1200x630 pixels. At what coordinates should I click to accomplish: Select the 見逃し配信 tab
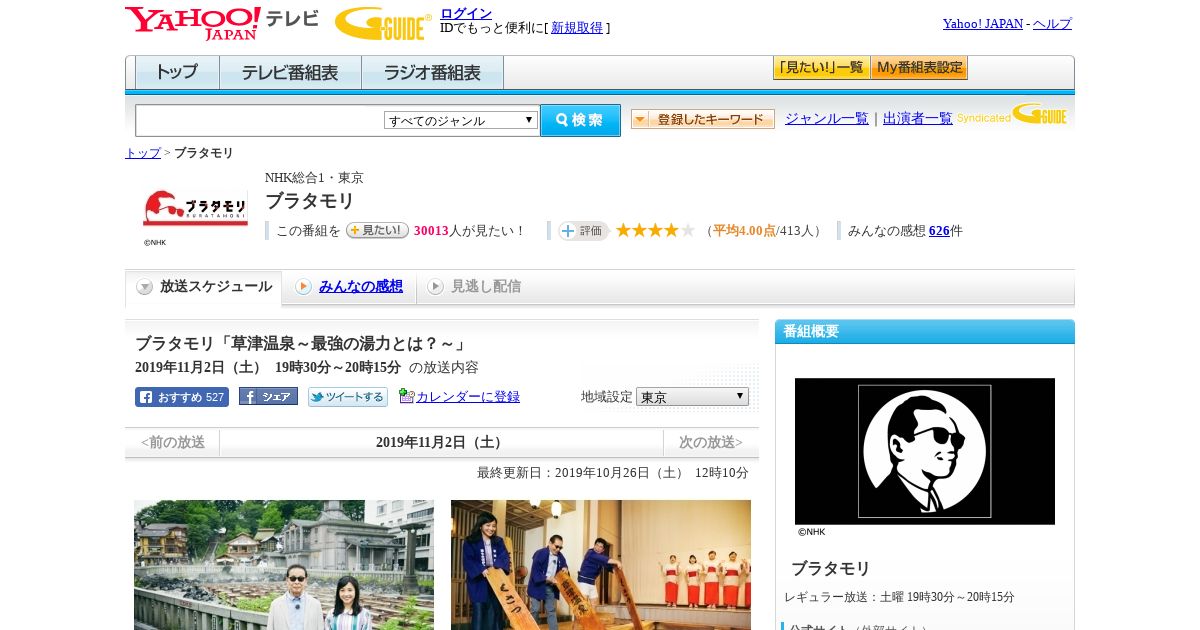[x=474, y=287]
